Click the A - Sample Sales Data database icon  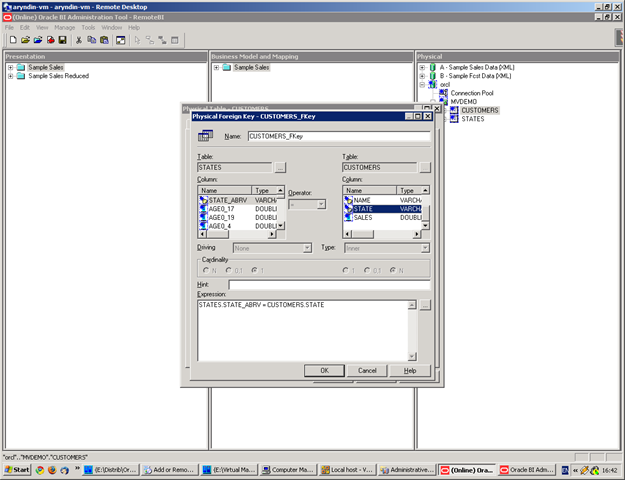tap(432, 67)
